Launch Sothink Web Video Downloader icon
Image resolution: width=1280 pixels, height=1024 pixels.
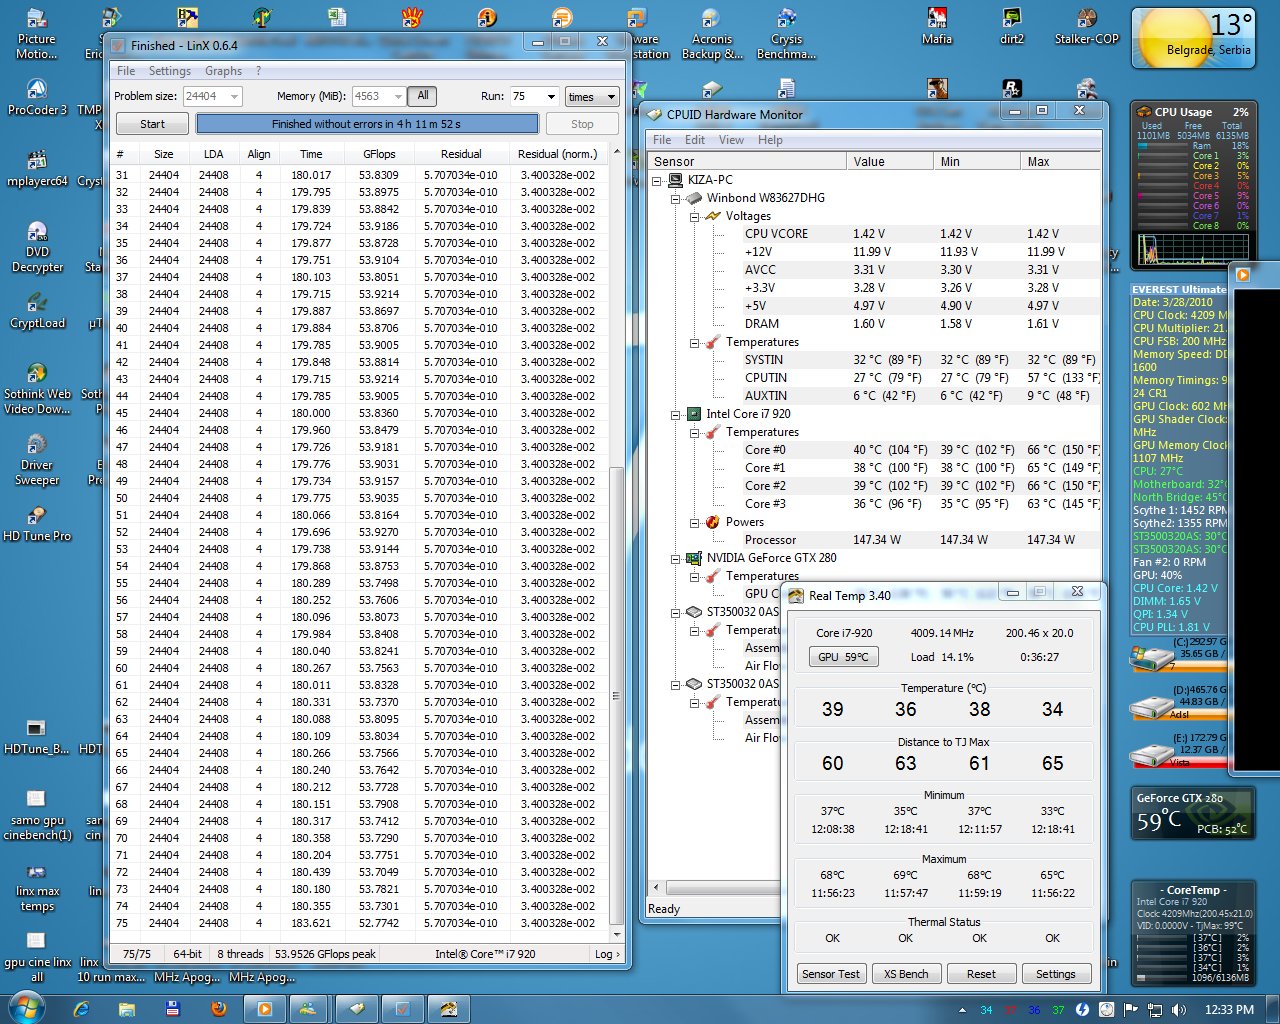[x=37, y=388]
